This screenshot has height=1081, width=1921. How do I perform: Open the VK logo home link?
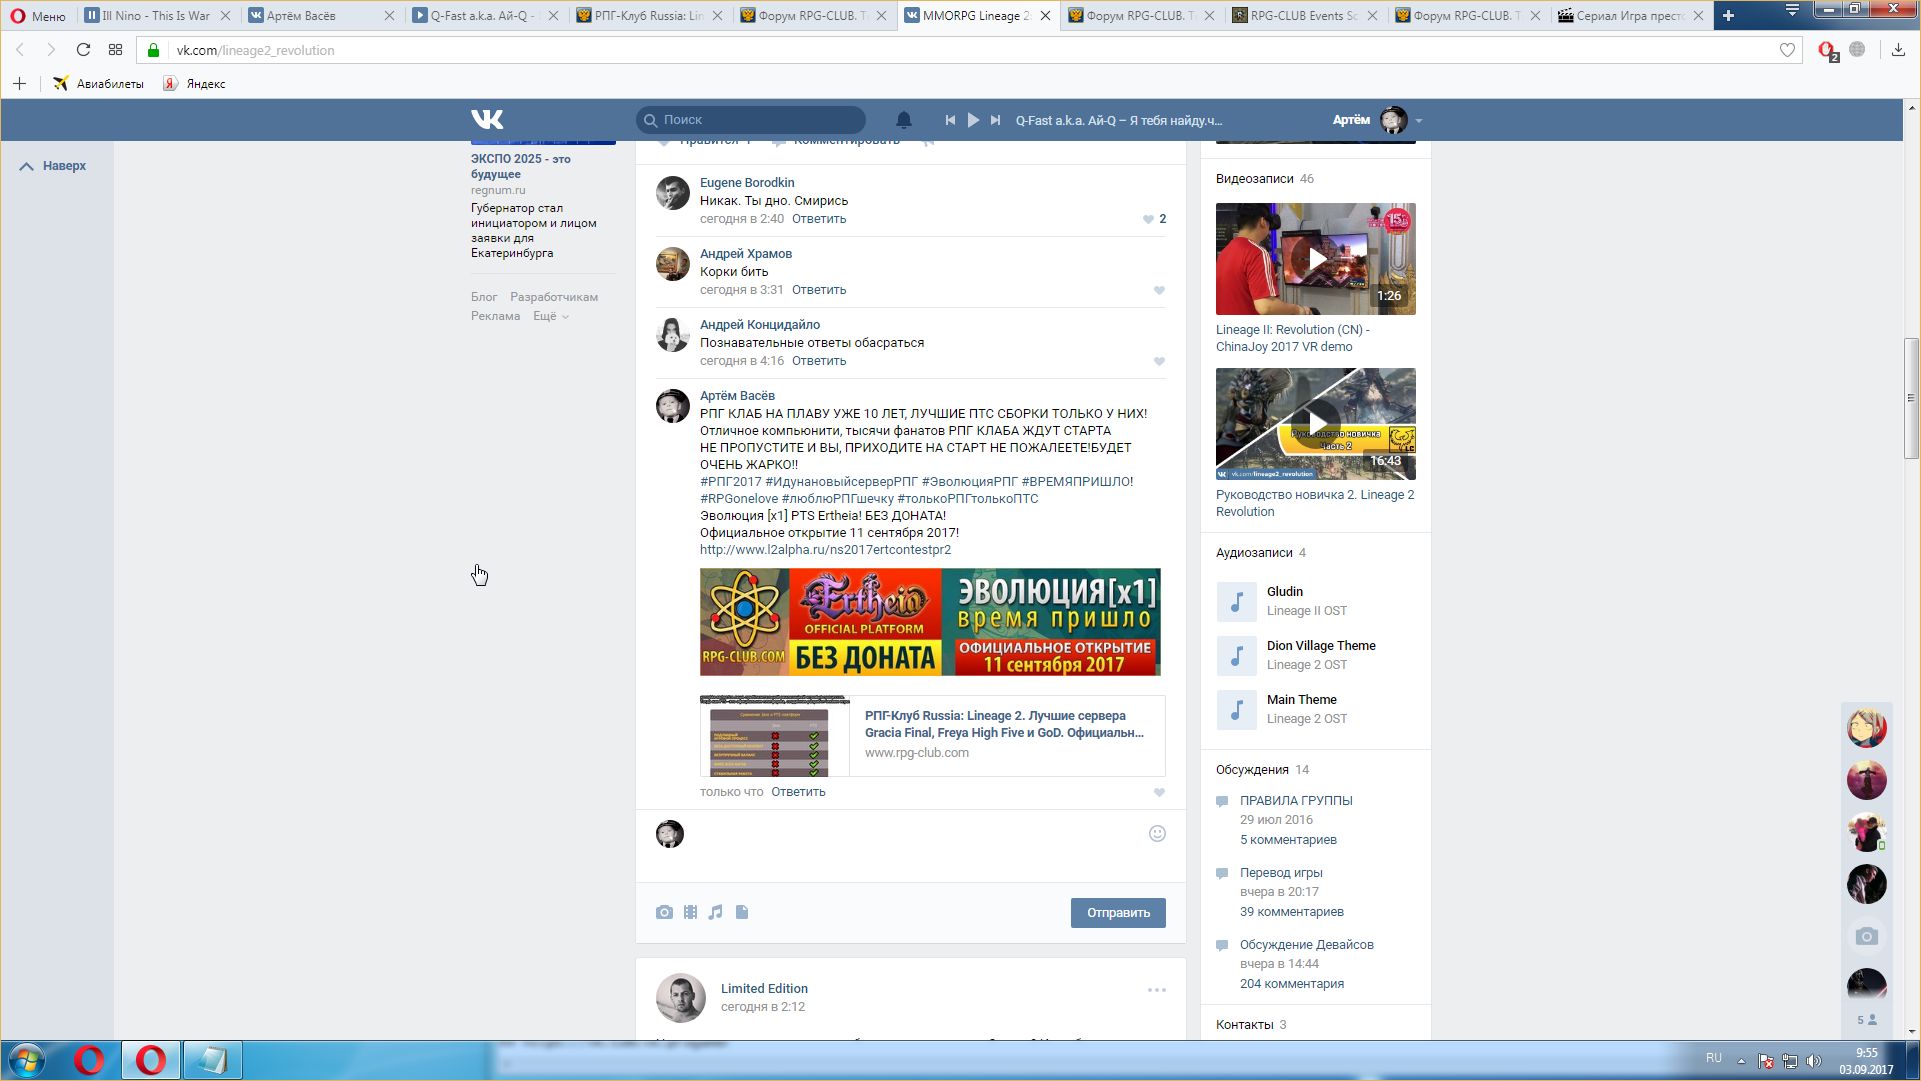click(487, 120)
